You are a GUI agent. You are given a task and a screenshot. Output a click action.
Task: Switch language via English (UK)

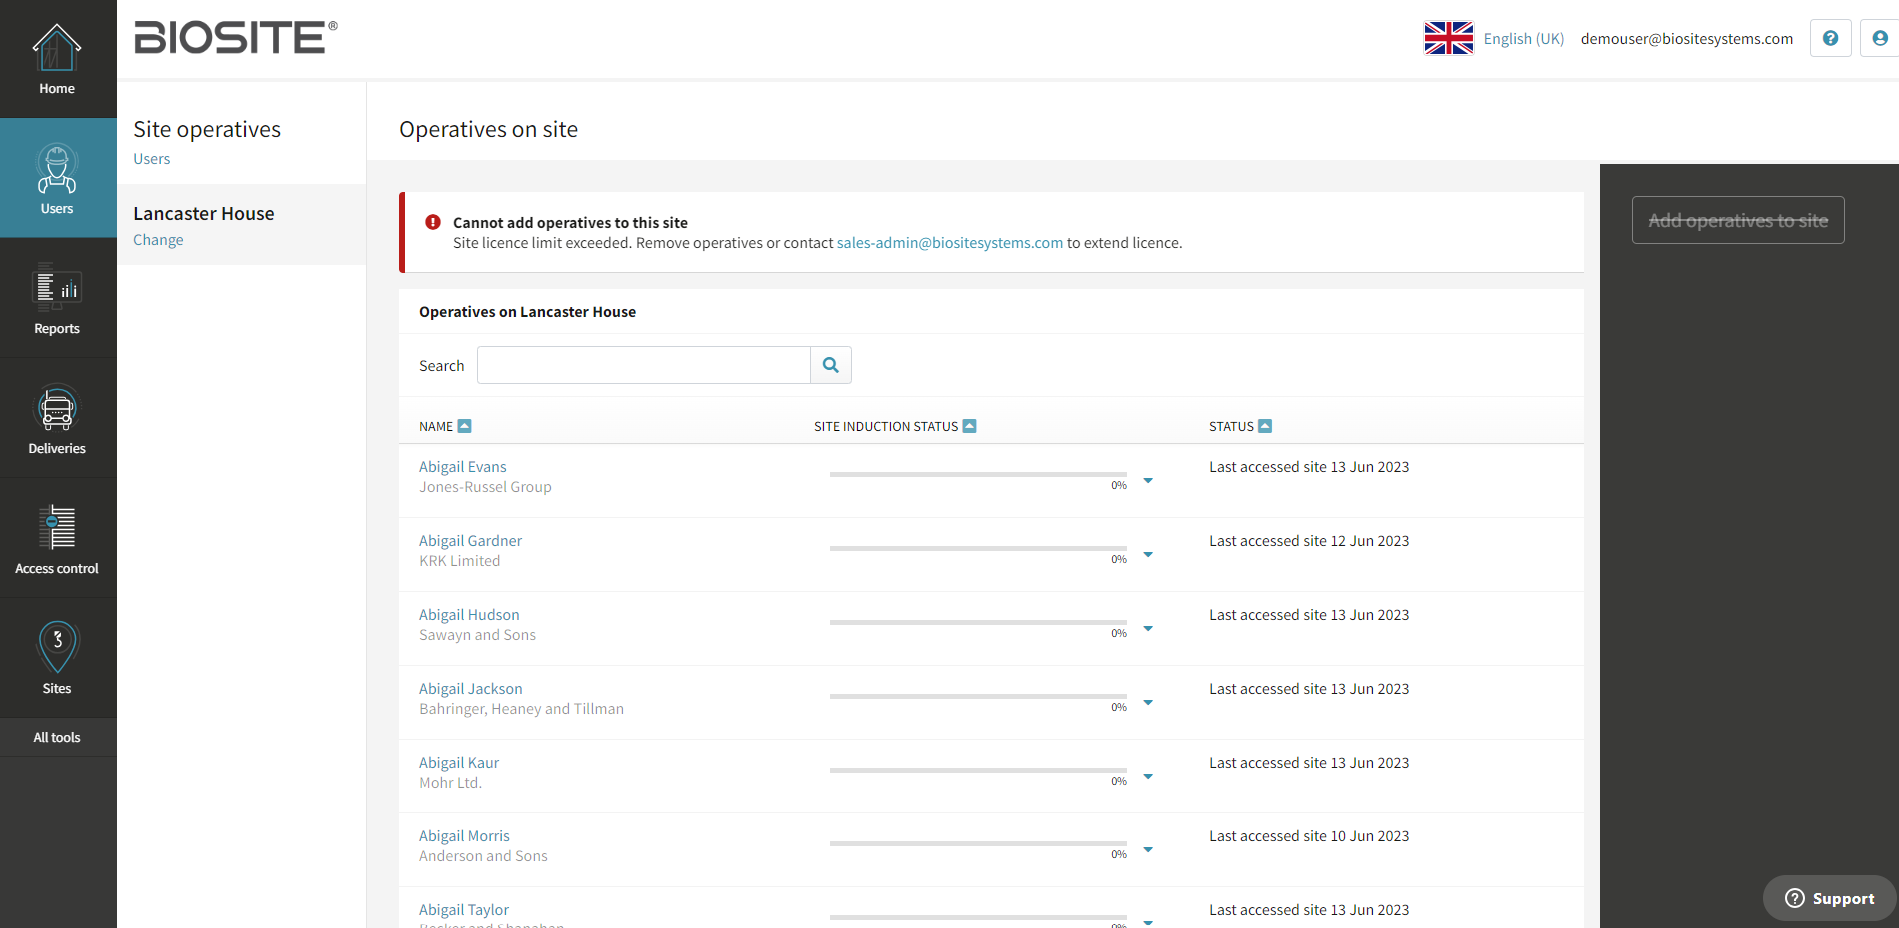tap(1523, 38)
